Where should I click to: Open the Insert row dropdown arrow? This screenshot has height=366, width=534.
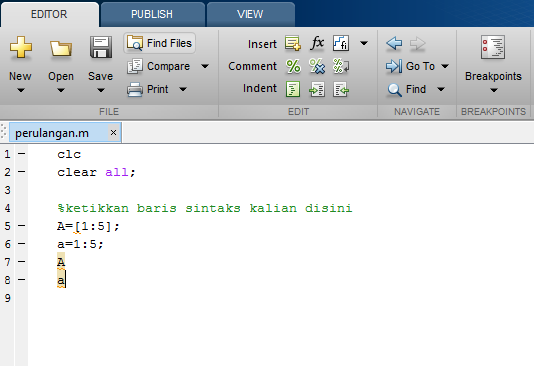(x=364, y=43)
